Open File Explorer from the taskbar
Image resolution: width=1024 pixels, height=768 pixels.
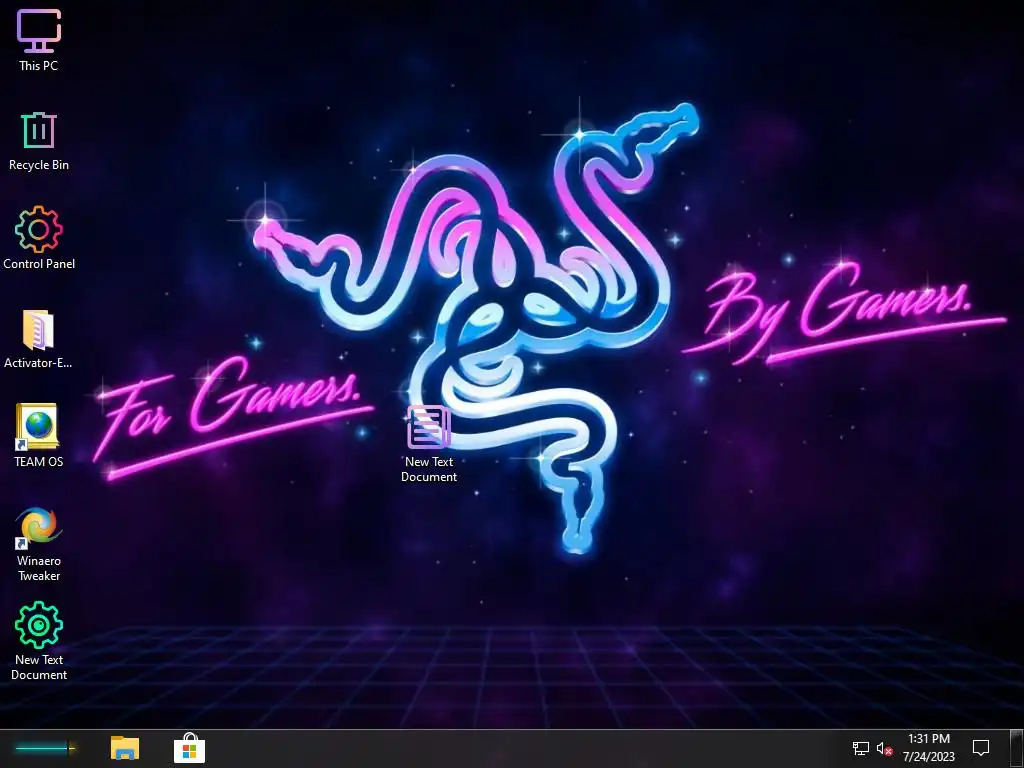125,748
